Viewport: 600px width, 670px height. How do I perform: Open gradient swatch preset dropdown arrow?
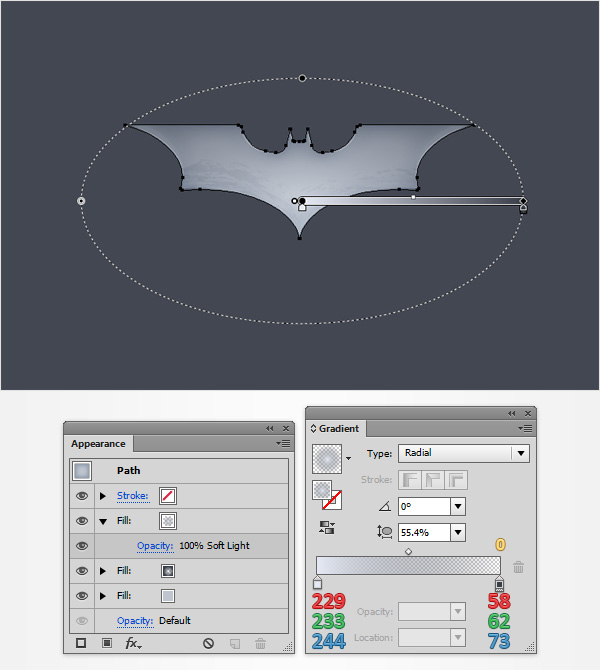tap(349, 458)
